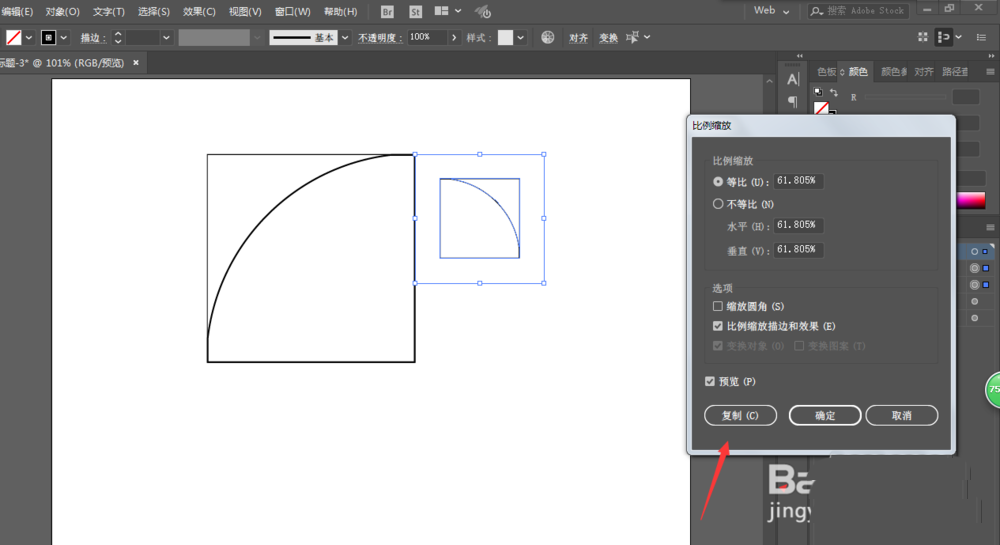Open the graphic style (样式) dropdown
Screen dimensions: 1000x545
tap(521, 38)
